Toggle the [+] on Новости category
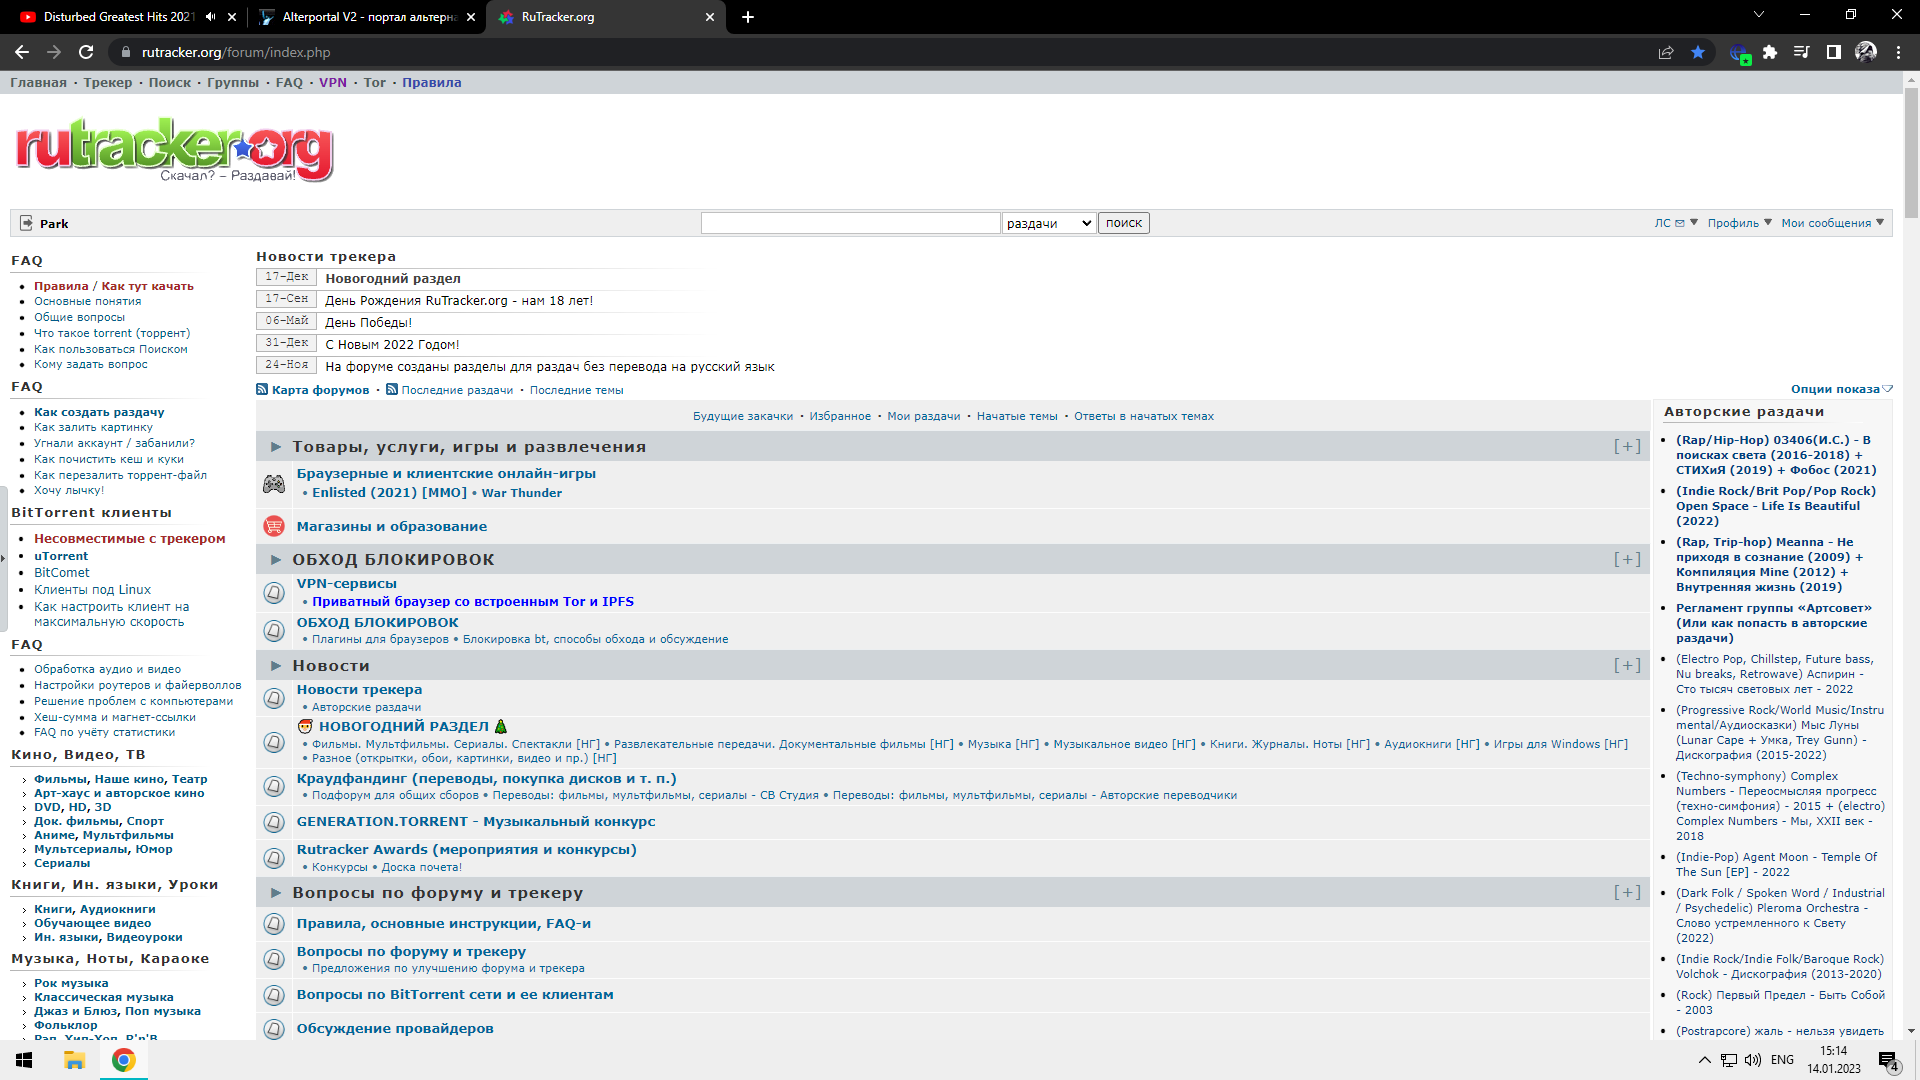Image resolution: width=1920 pixels, height=1080 pixels. pyautogui.click(x=1627, y=666)
